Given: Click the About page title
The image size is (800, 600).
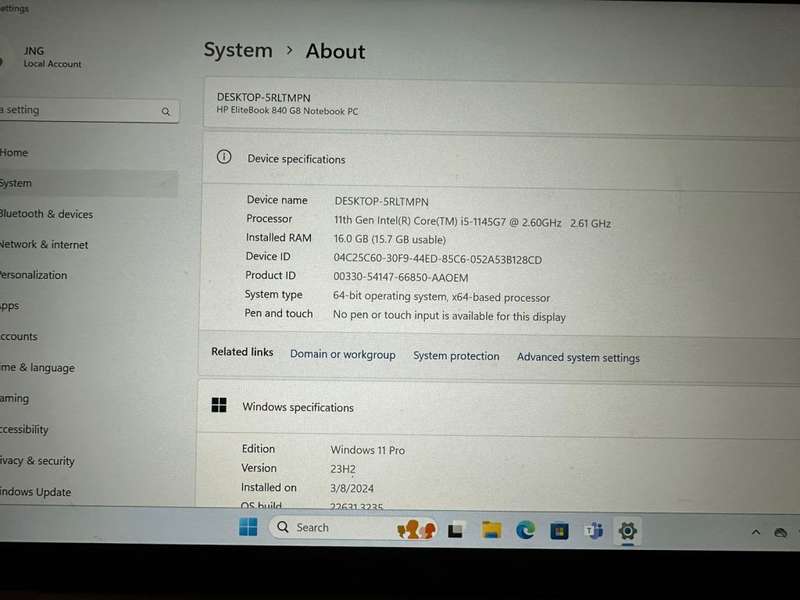Looking at the screenshot, I should 335,51.
